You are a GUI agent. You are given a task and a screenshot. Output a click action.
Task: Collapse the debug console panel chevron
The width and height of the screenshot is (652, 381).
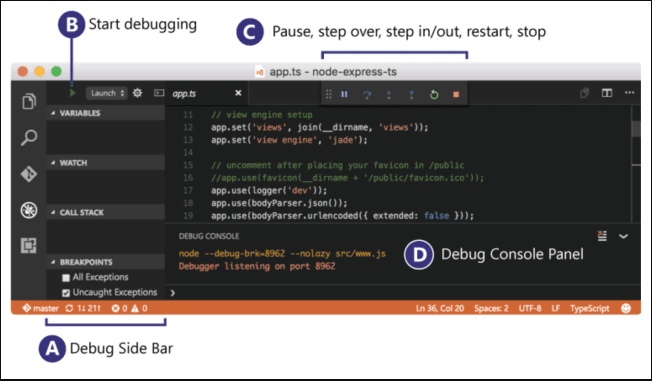623,236
